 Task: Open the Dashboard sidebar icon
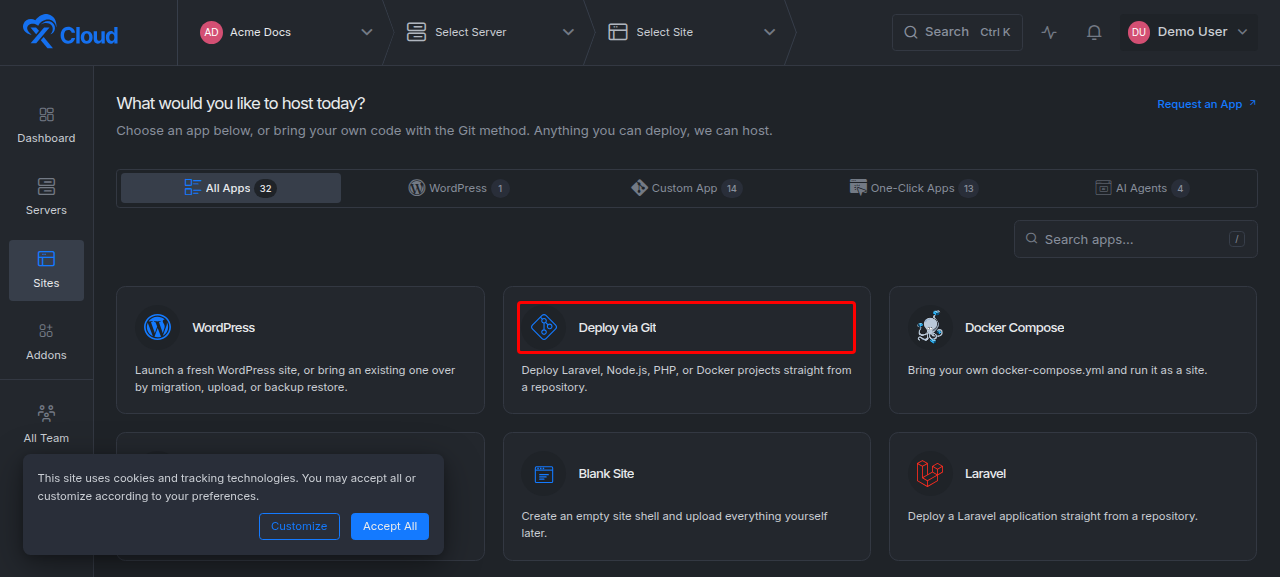point(46,115)
